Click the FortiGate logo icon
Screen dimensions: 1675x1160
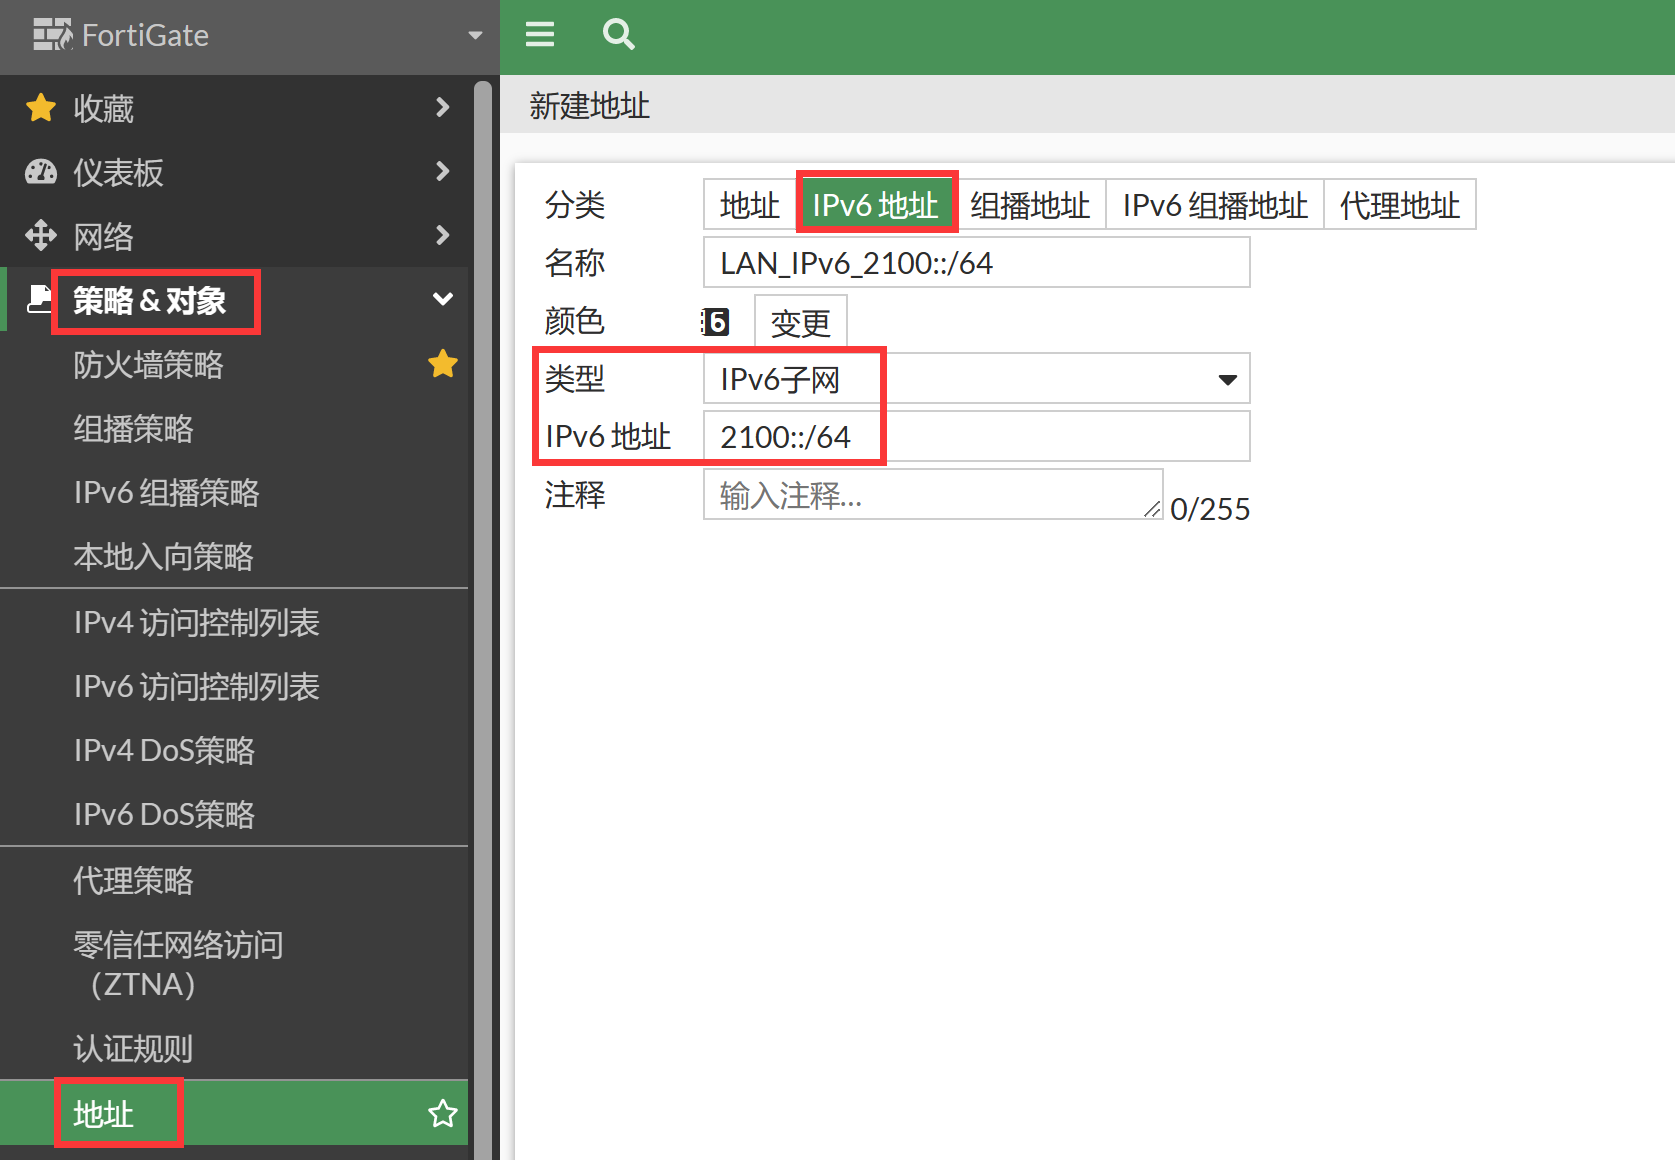(x=52, y=35)
